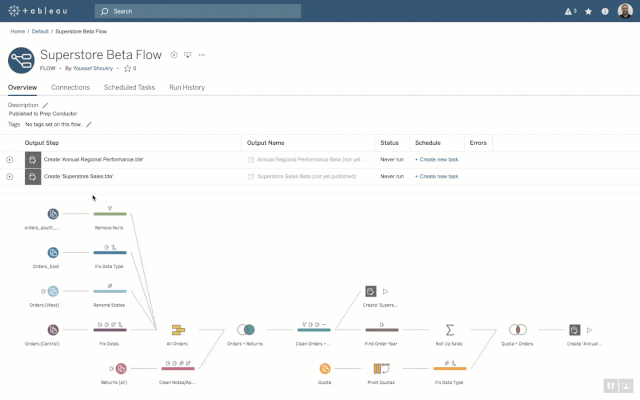Open the alerts warning icon
This screenshot has height=400, width=640.
point(570,11)
